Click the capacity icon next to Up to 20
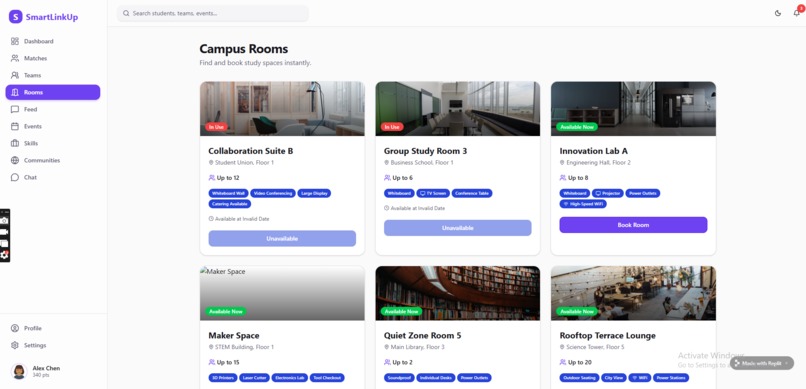 [563, 362]
